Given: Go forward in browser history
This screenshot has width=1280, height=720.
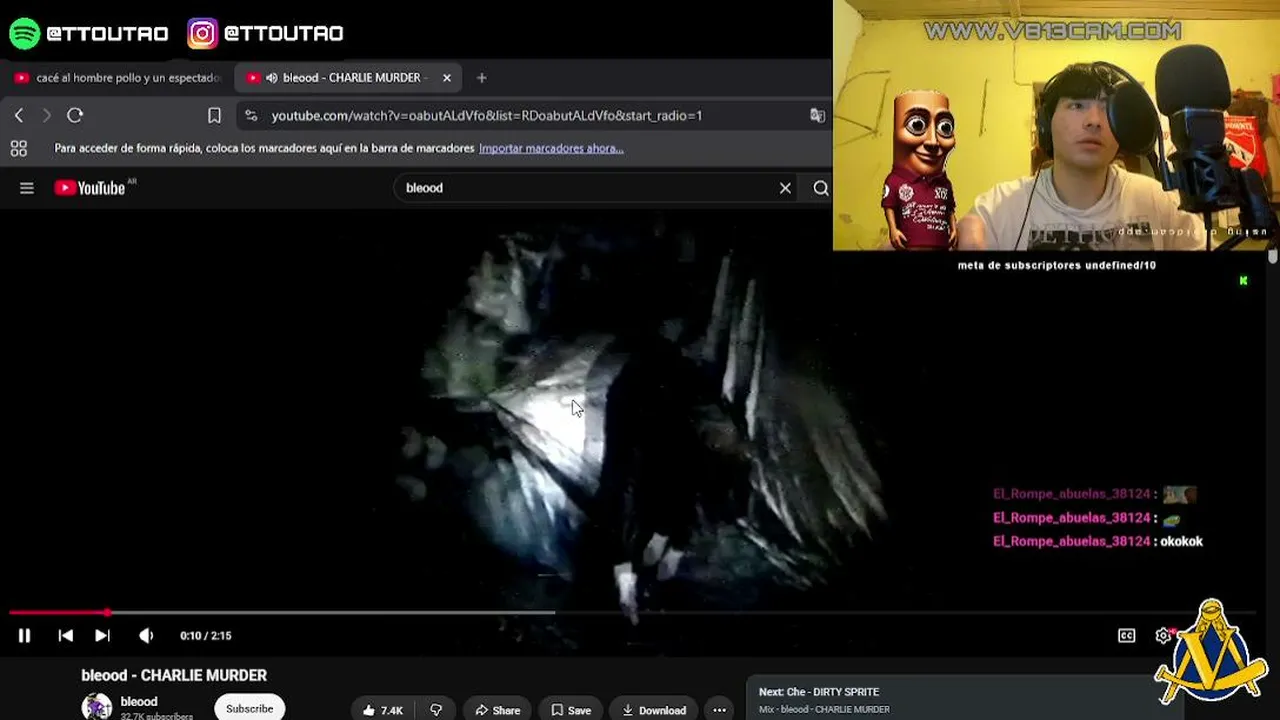Looking at the screenshot, I should point(46,115).
